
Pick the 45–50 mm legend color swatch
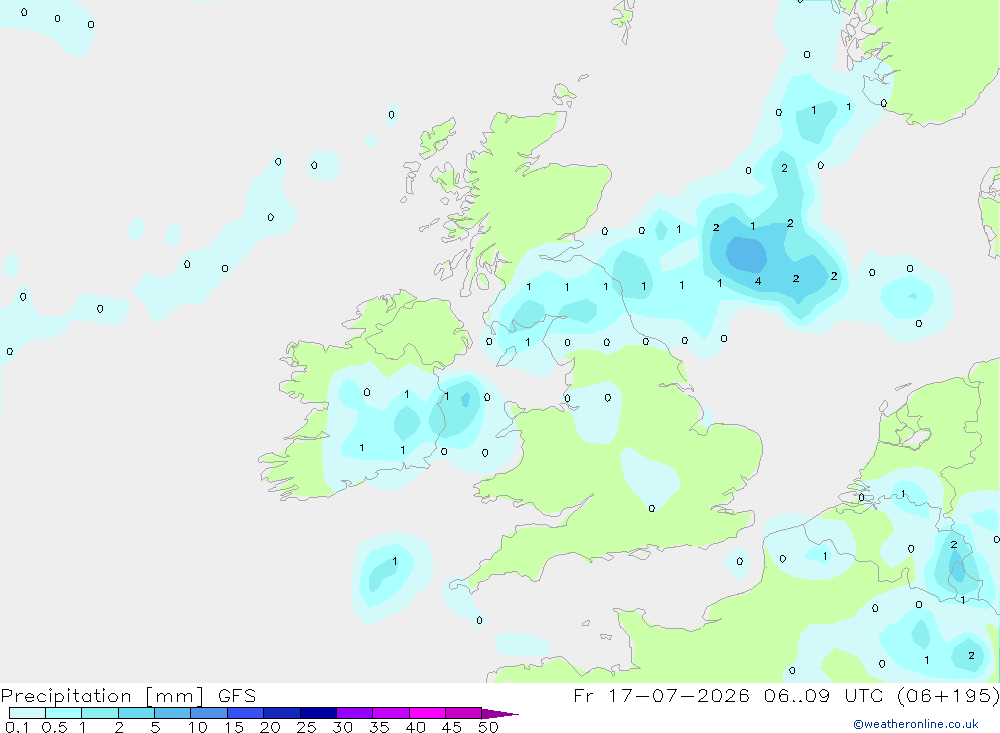[x=464, y=713]
